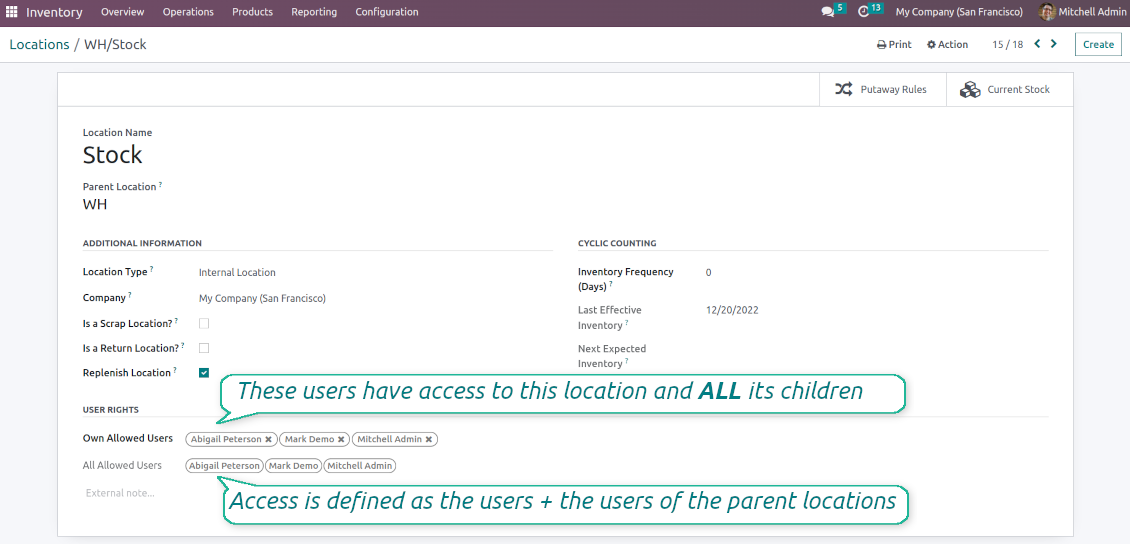1130x544 pixels.
Task: Show help tooltip for Inventory Frequency
Action: click(611, 285)
